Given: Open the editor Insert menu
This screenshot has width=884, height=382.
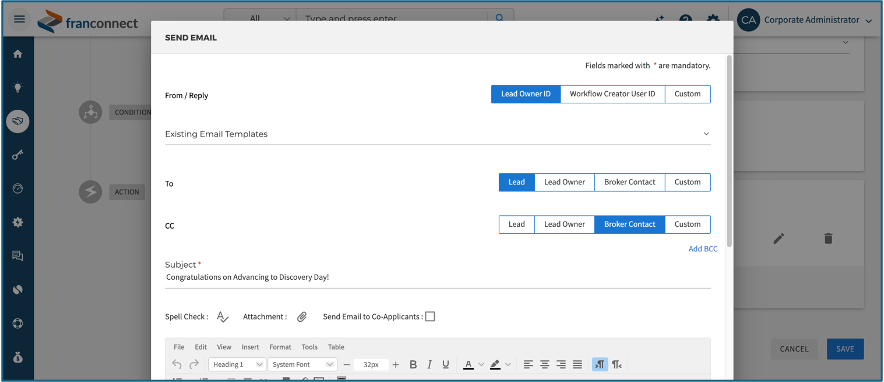Looking at the screenshot, I should tap(250, 347).
